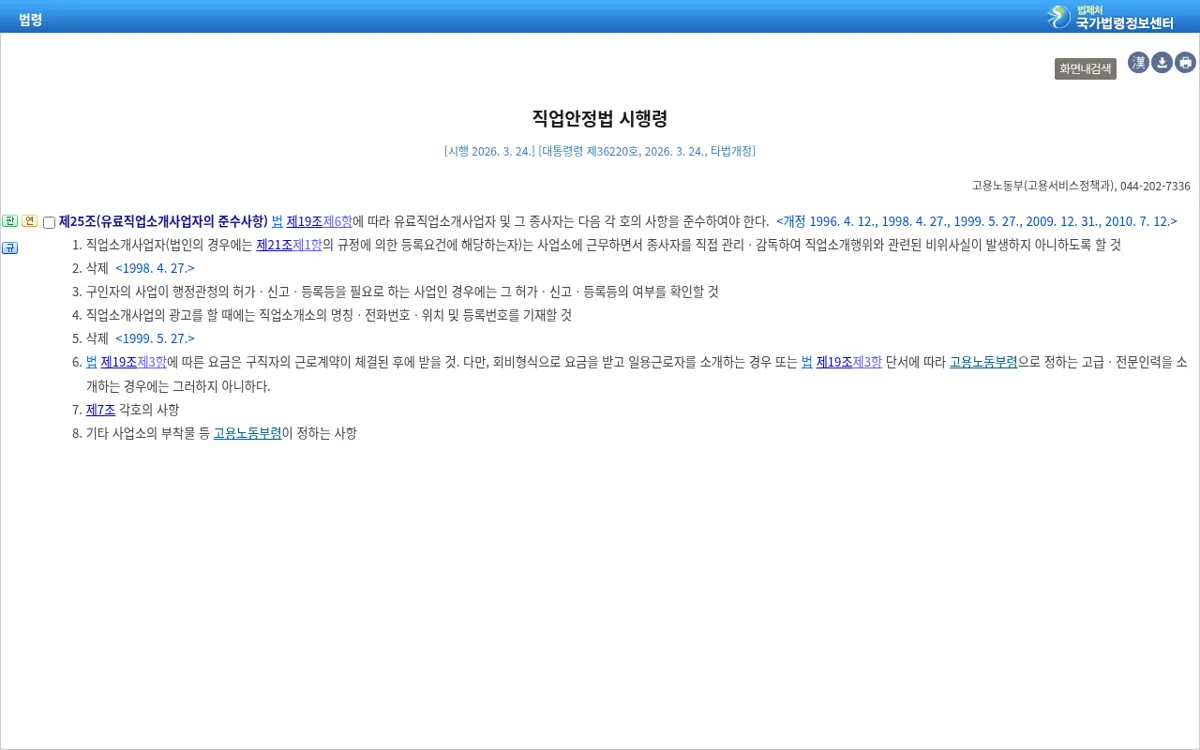Click the enforcement date text 시행 2026. 3. 24.
This screenshot has height=750, width=1200.
click(489, 151)
